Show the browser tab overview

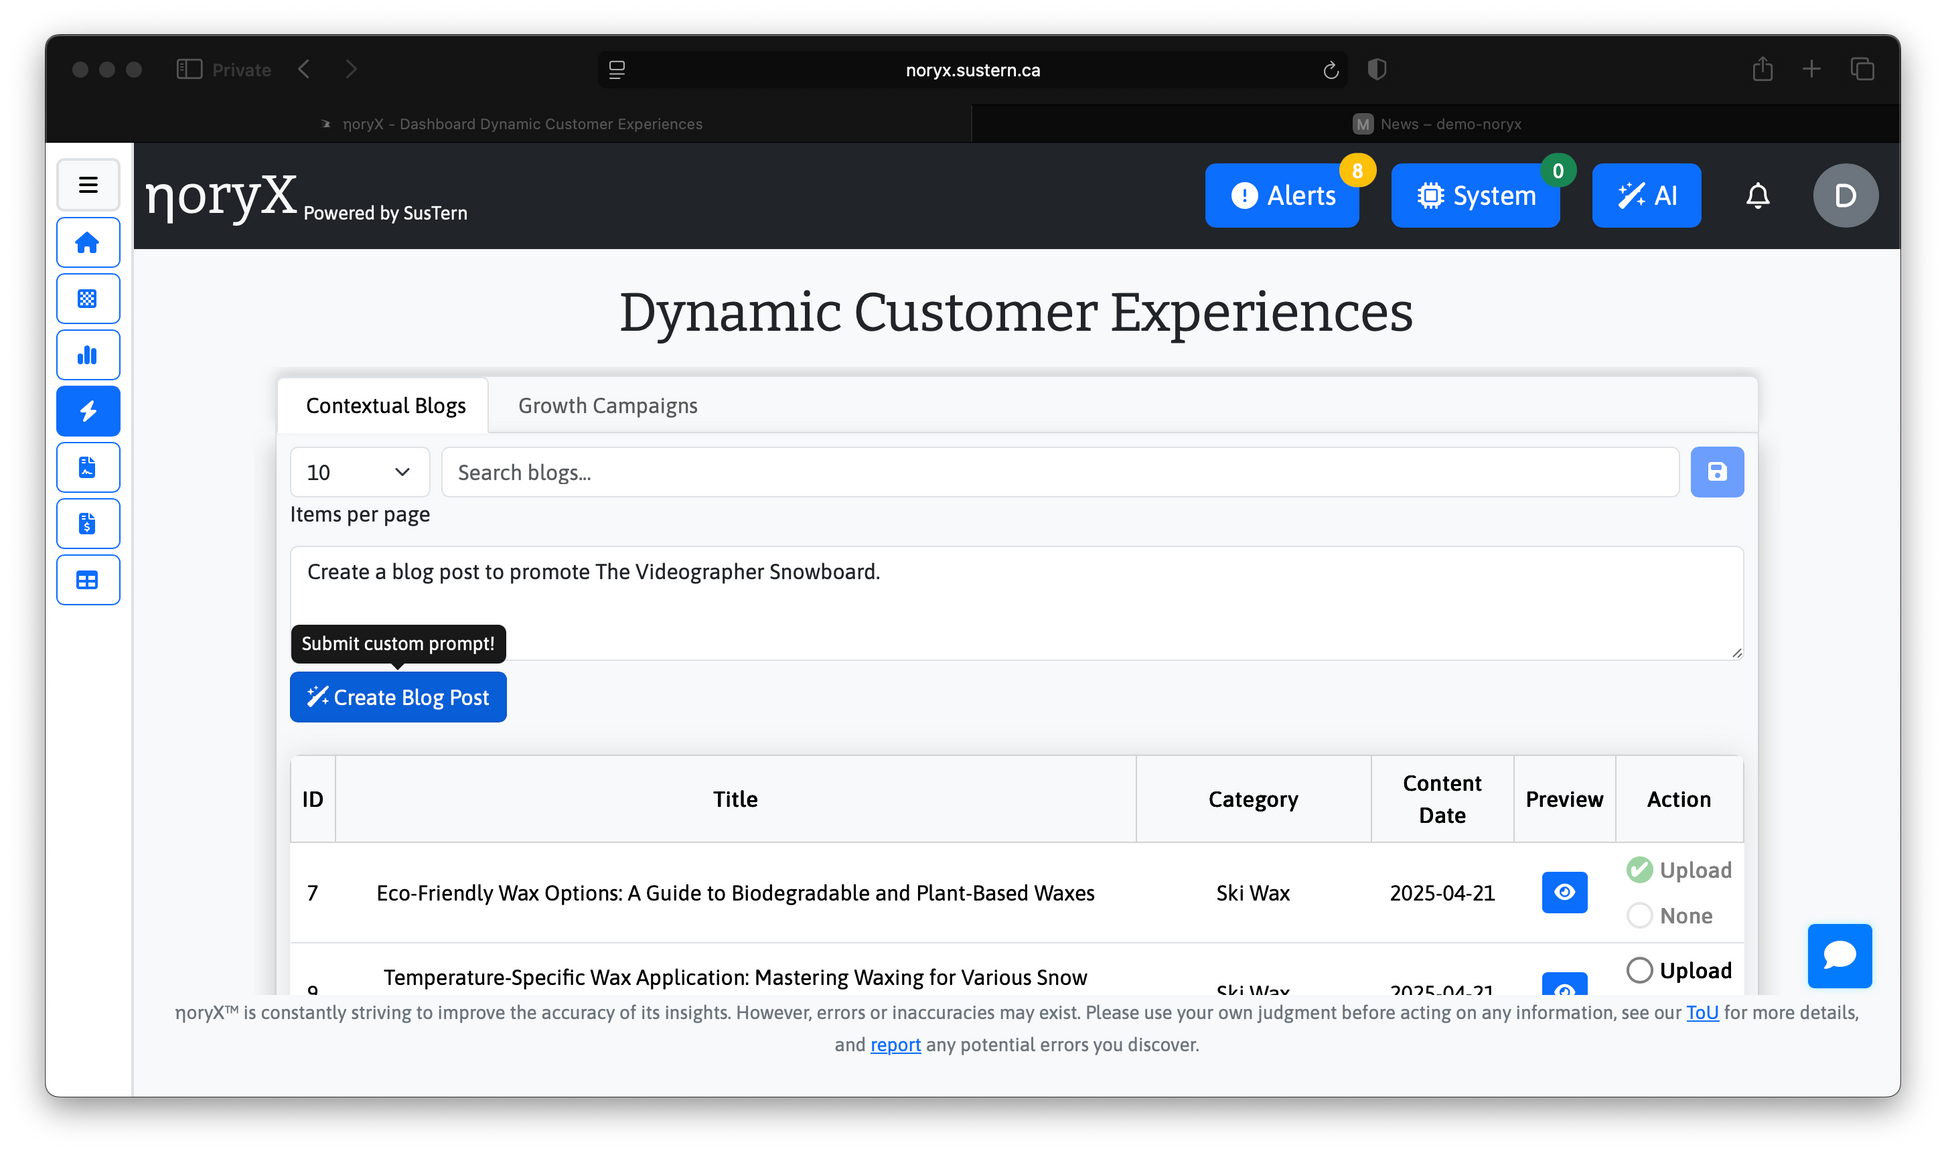click(x=1862, y=69)
